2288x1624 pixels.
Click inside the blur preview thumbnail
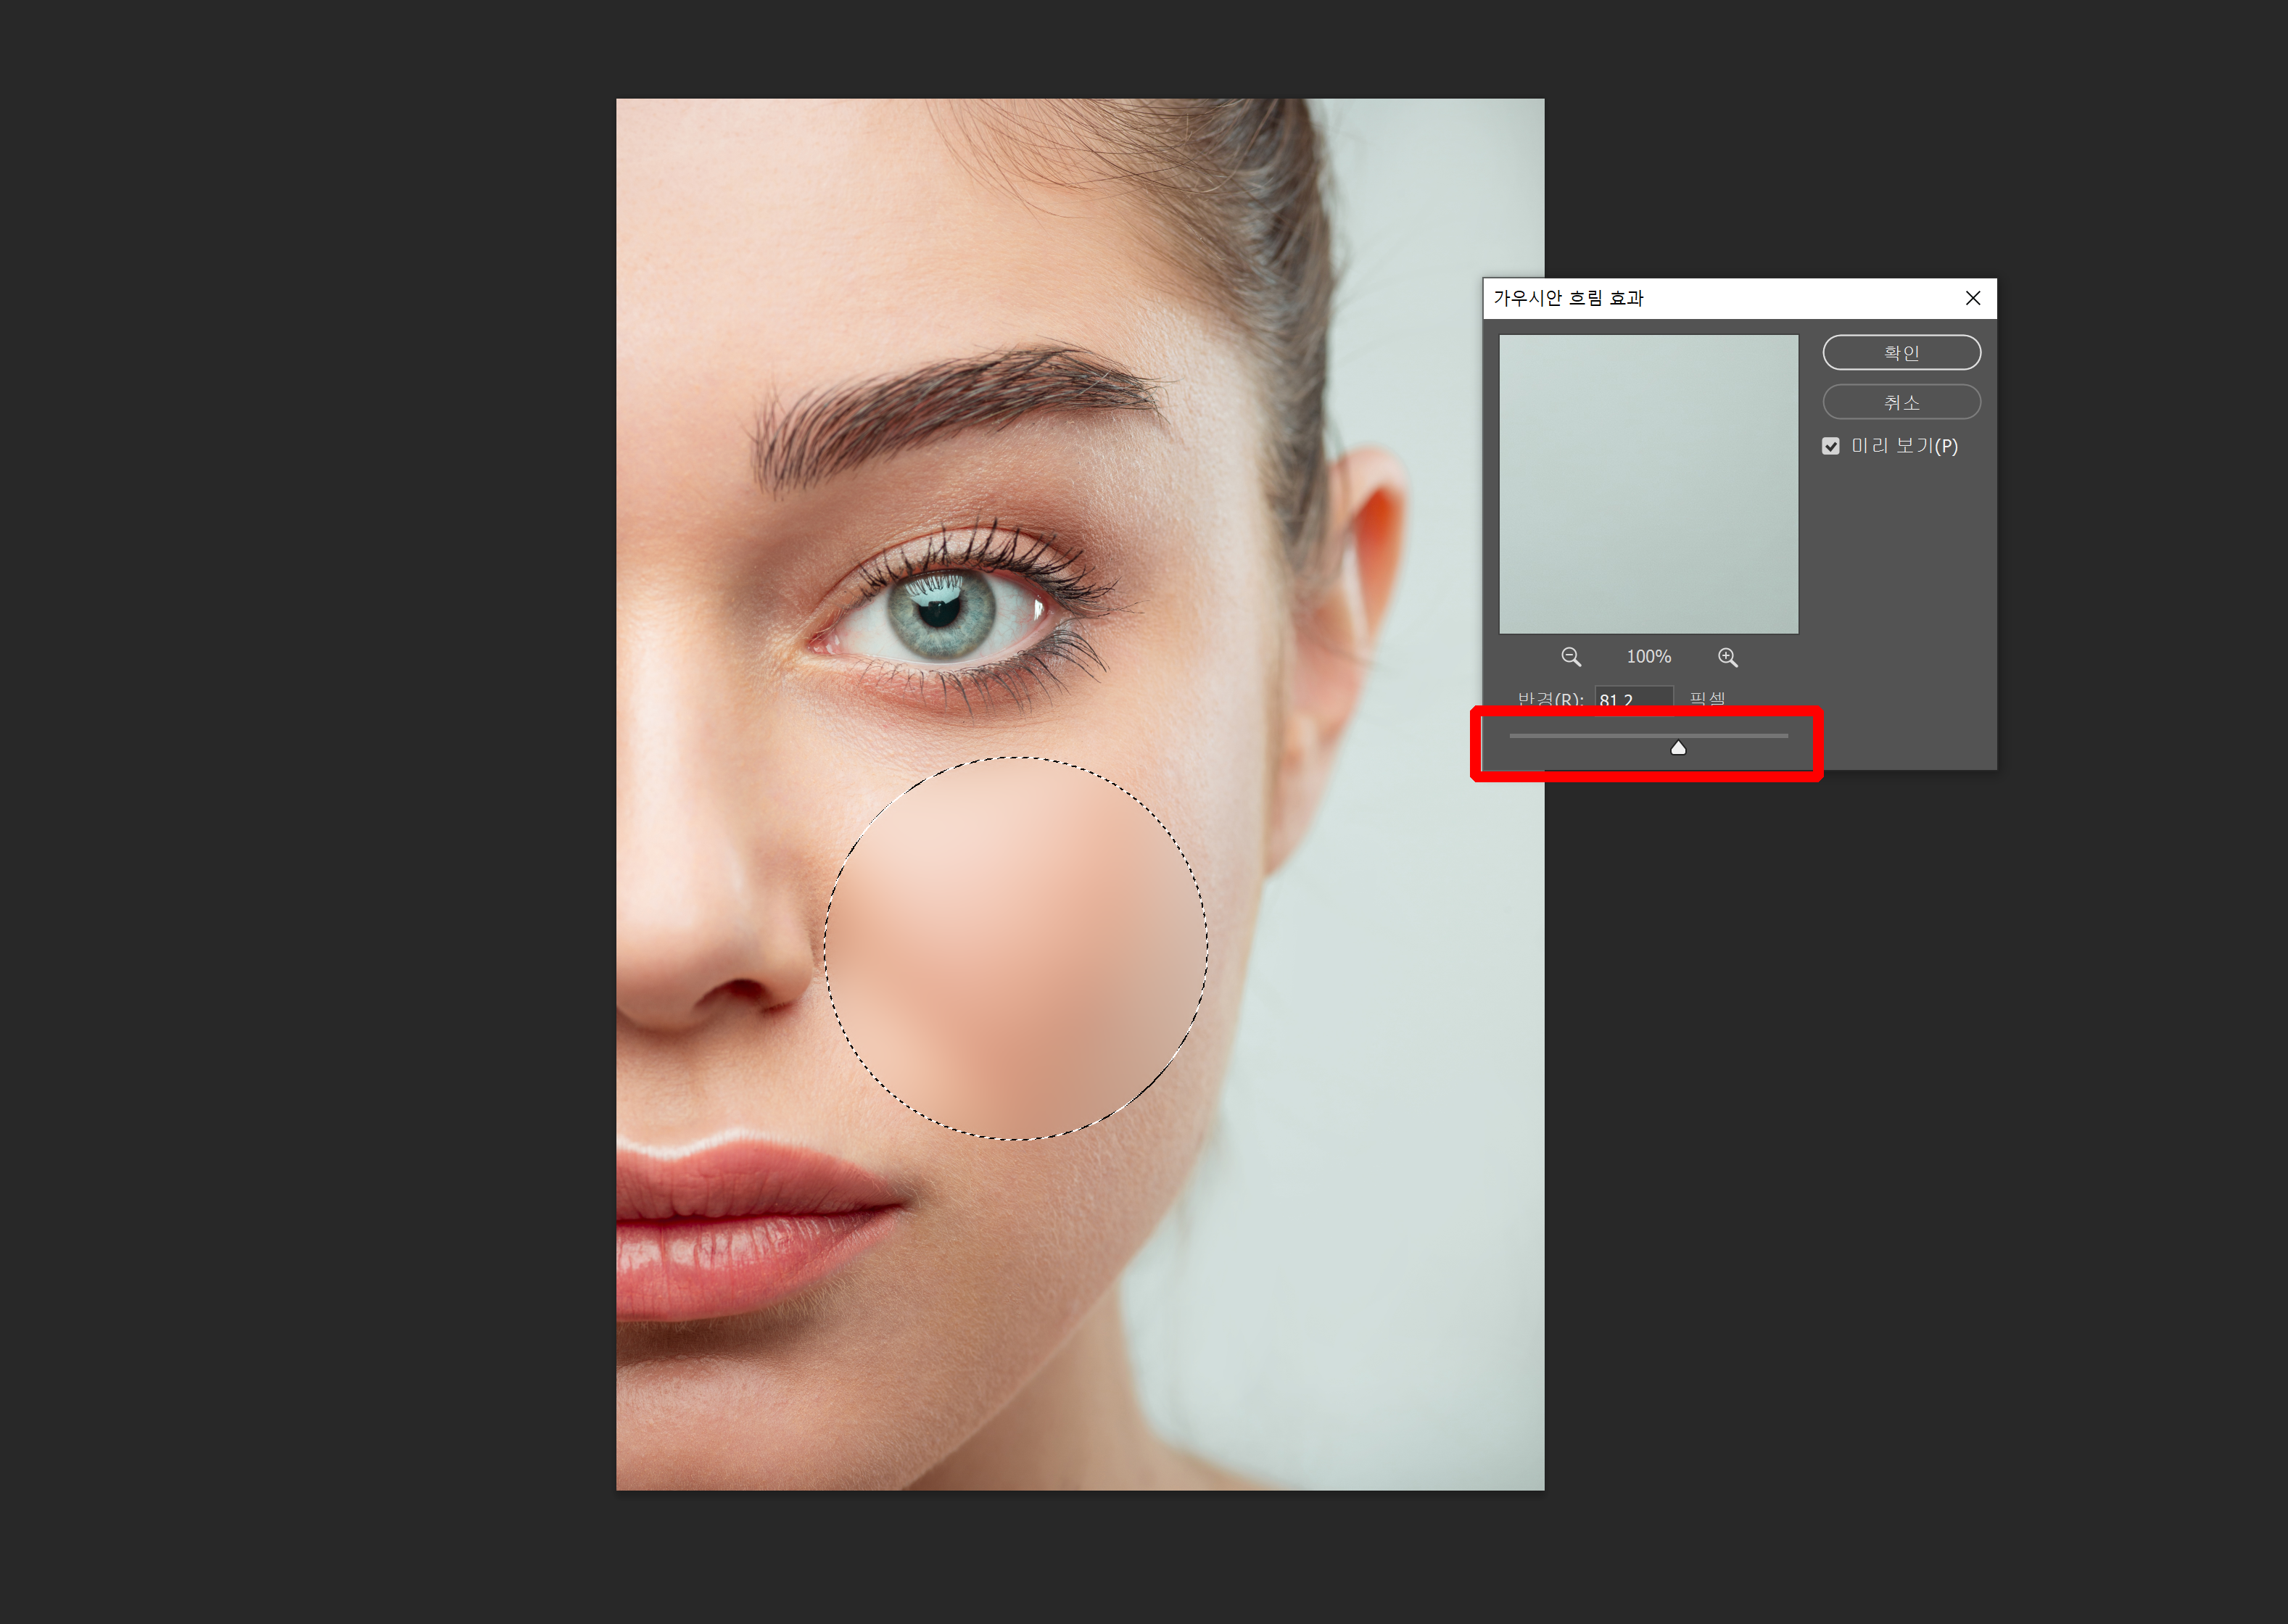click(x=1648, y=484)
